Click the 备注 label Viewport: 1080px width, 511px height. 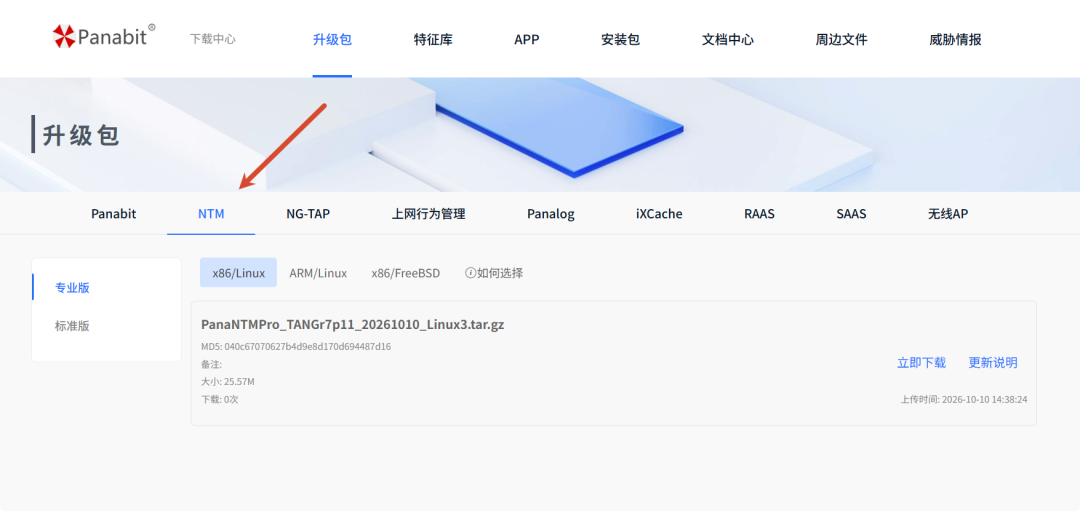tap(211, 364)
